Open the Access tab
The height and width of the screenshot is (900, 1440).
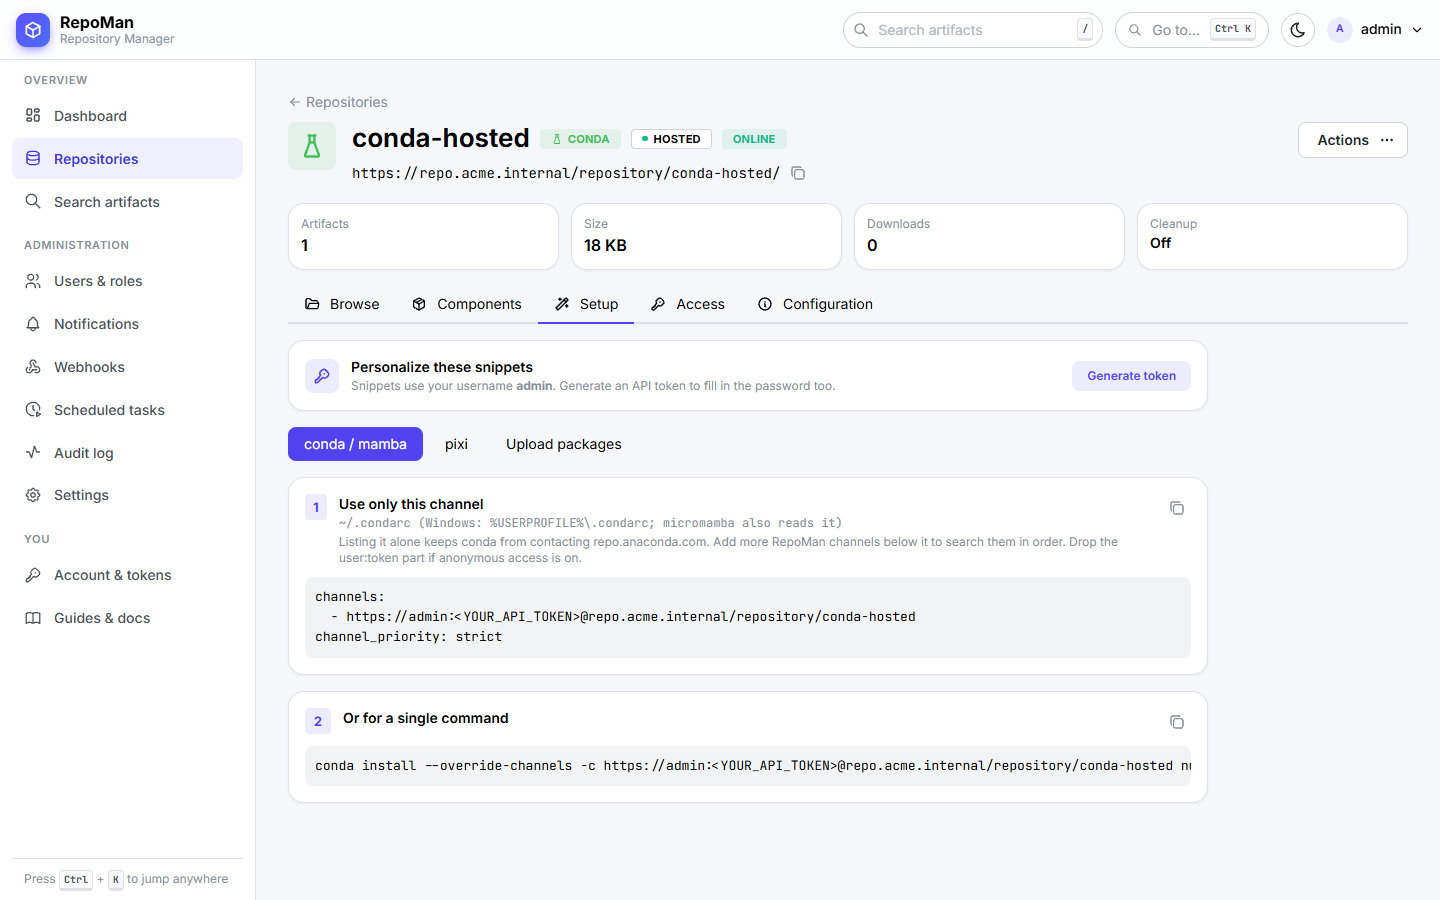[687, 304]
